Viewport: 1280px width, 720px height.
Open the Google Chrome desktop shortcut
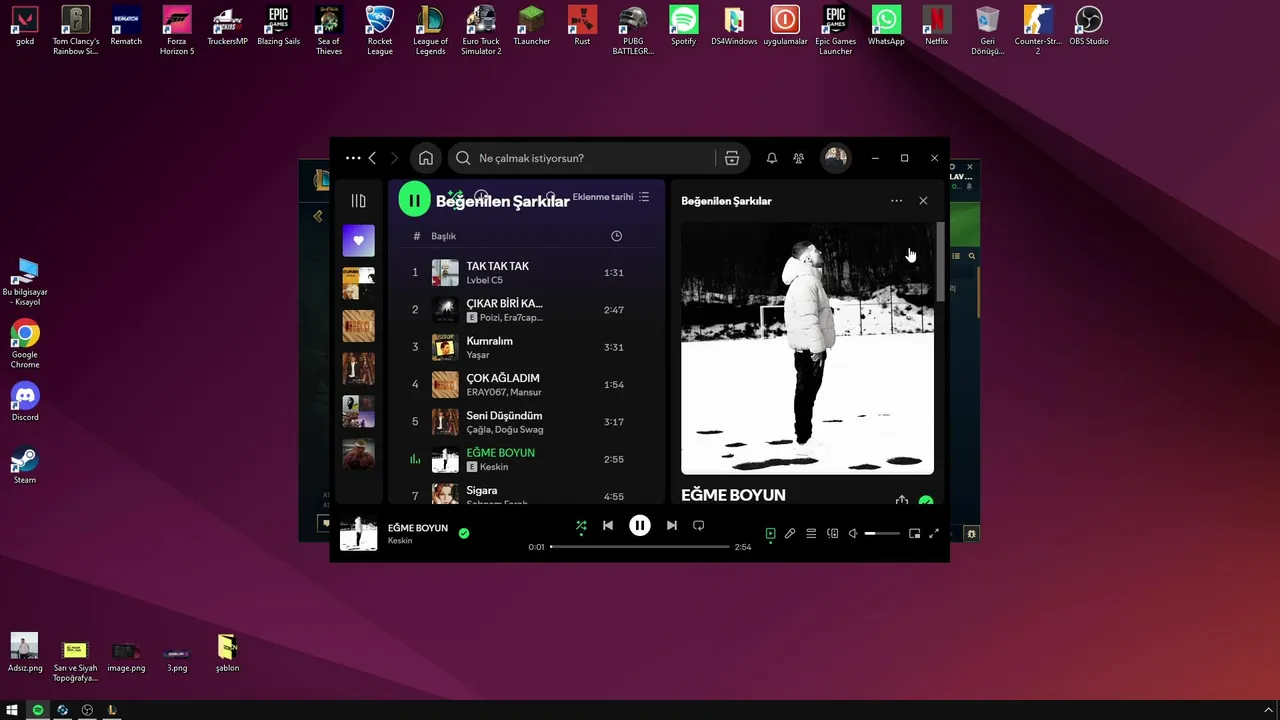(x=25, y=344)
